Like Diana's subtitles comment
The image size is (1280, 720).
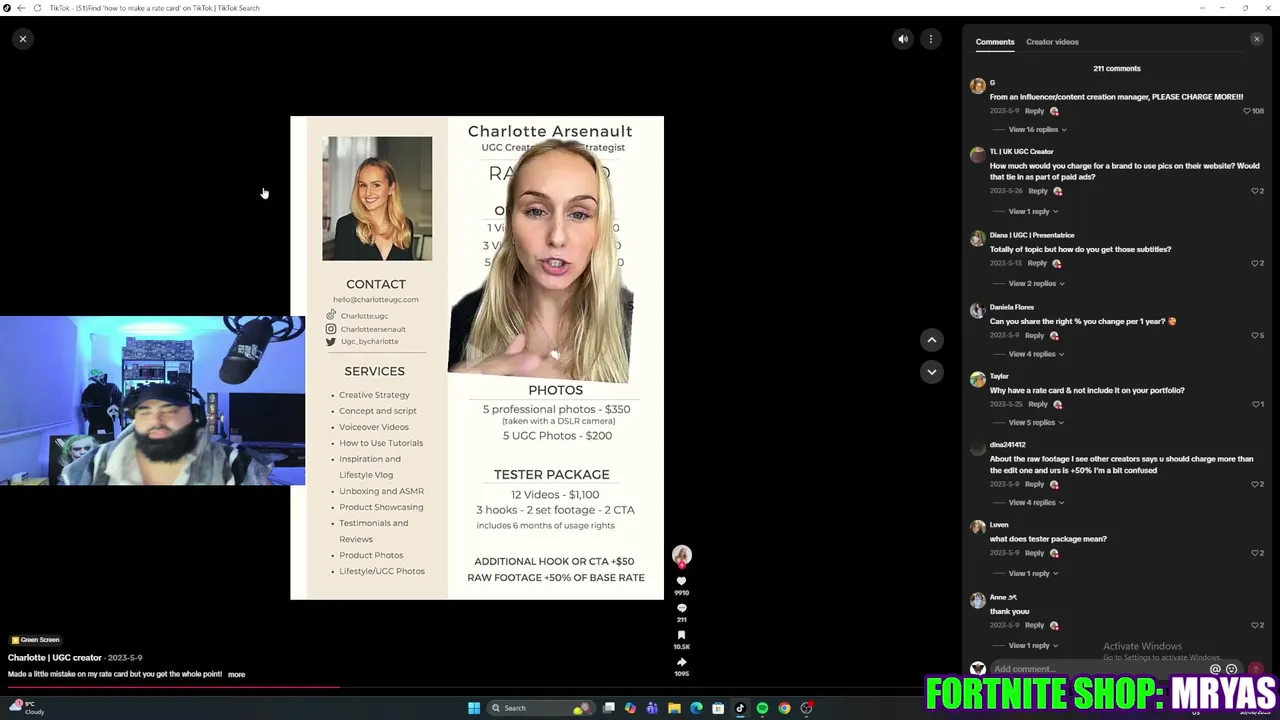1255,263
